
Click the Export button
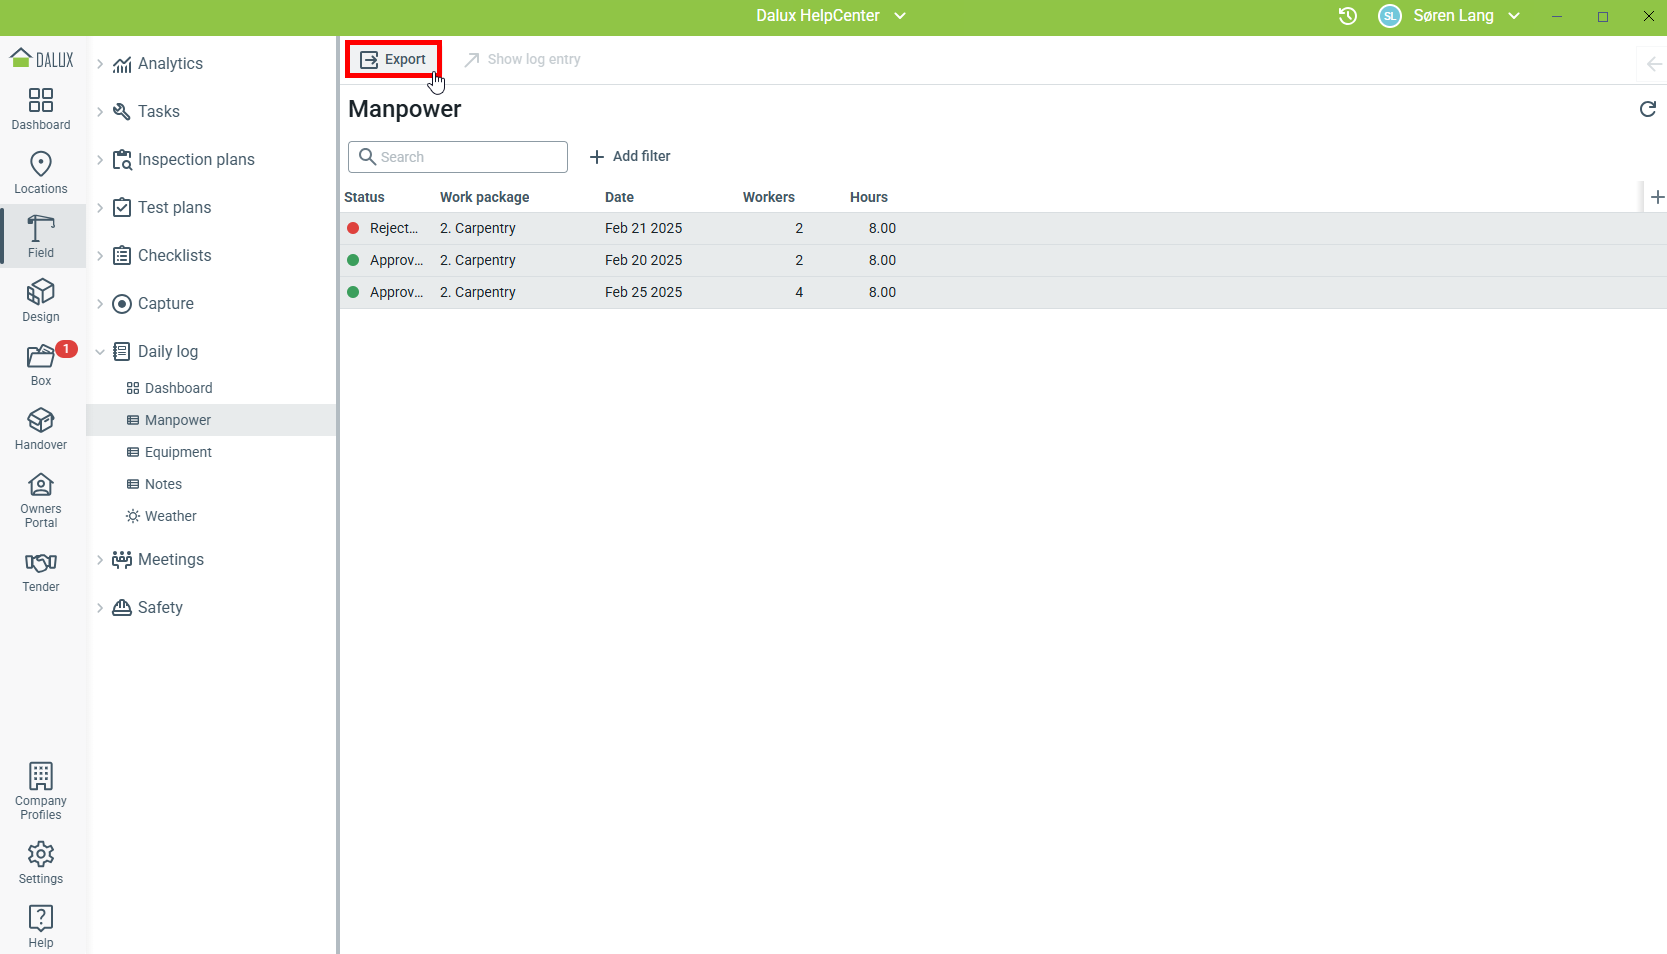pos(394,60)
